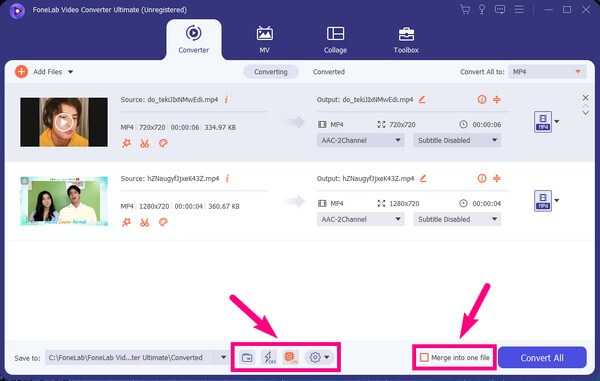Viewport: 600px width, 381px height.
Task: Click the Add Files label
Action: click(x=47, y=72)
